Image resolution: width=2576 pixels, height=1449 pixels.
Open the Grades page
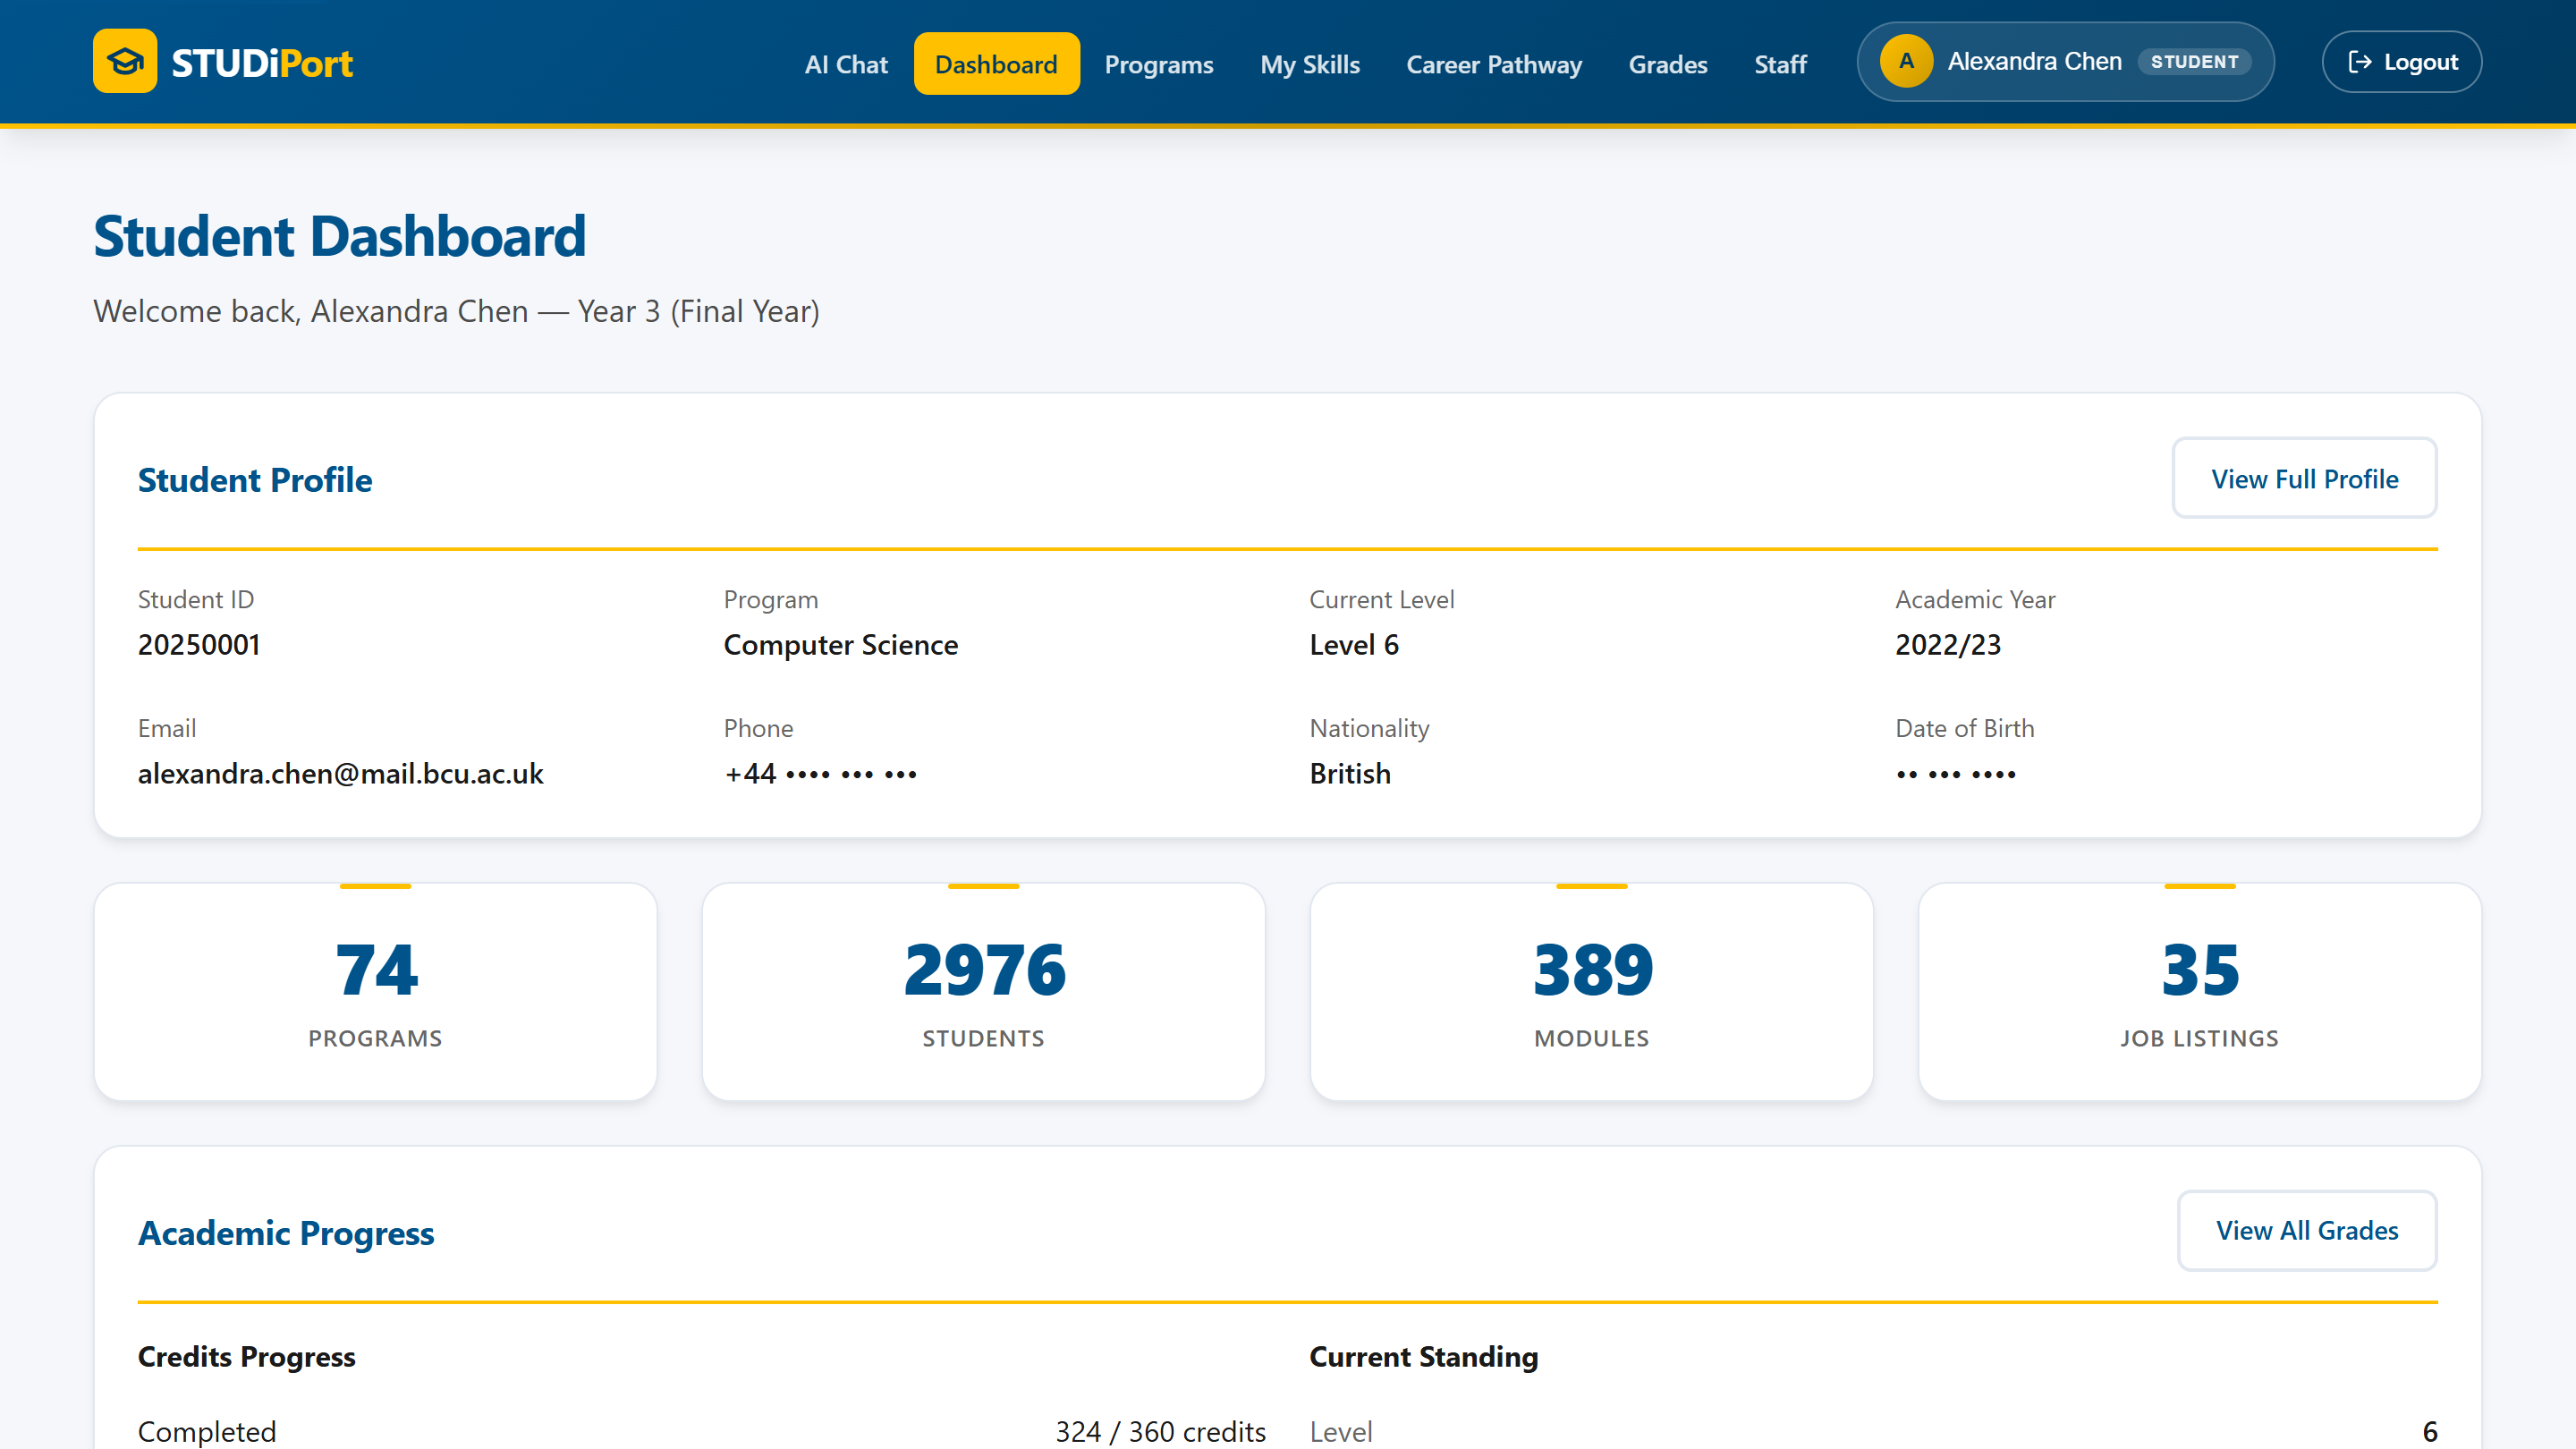1668,64
